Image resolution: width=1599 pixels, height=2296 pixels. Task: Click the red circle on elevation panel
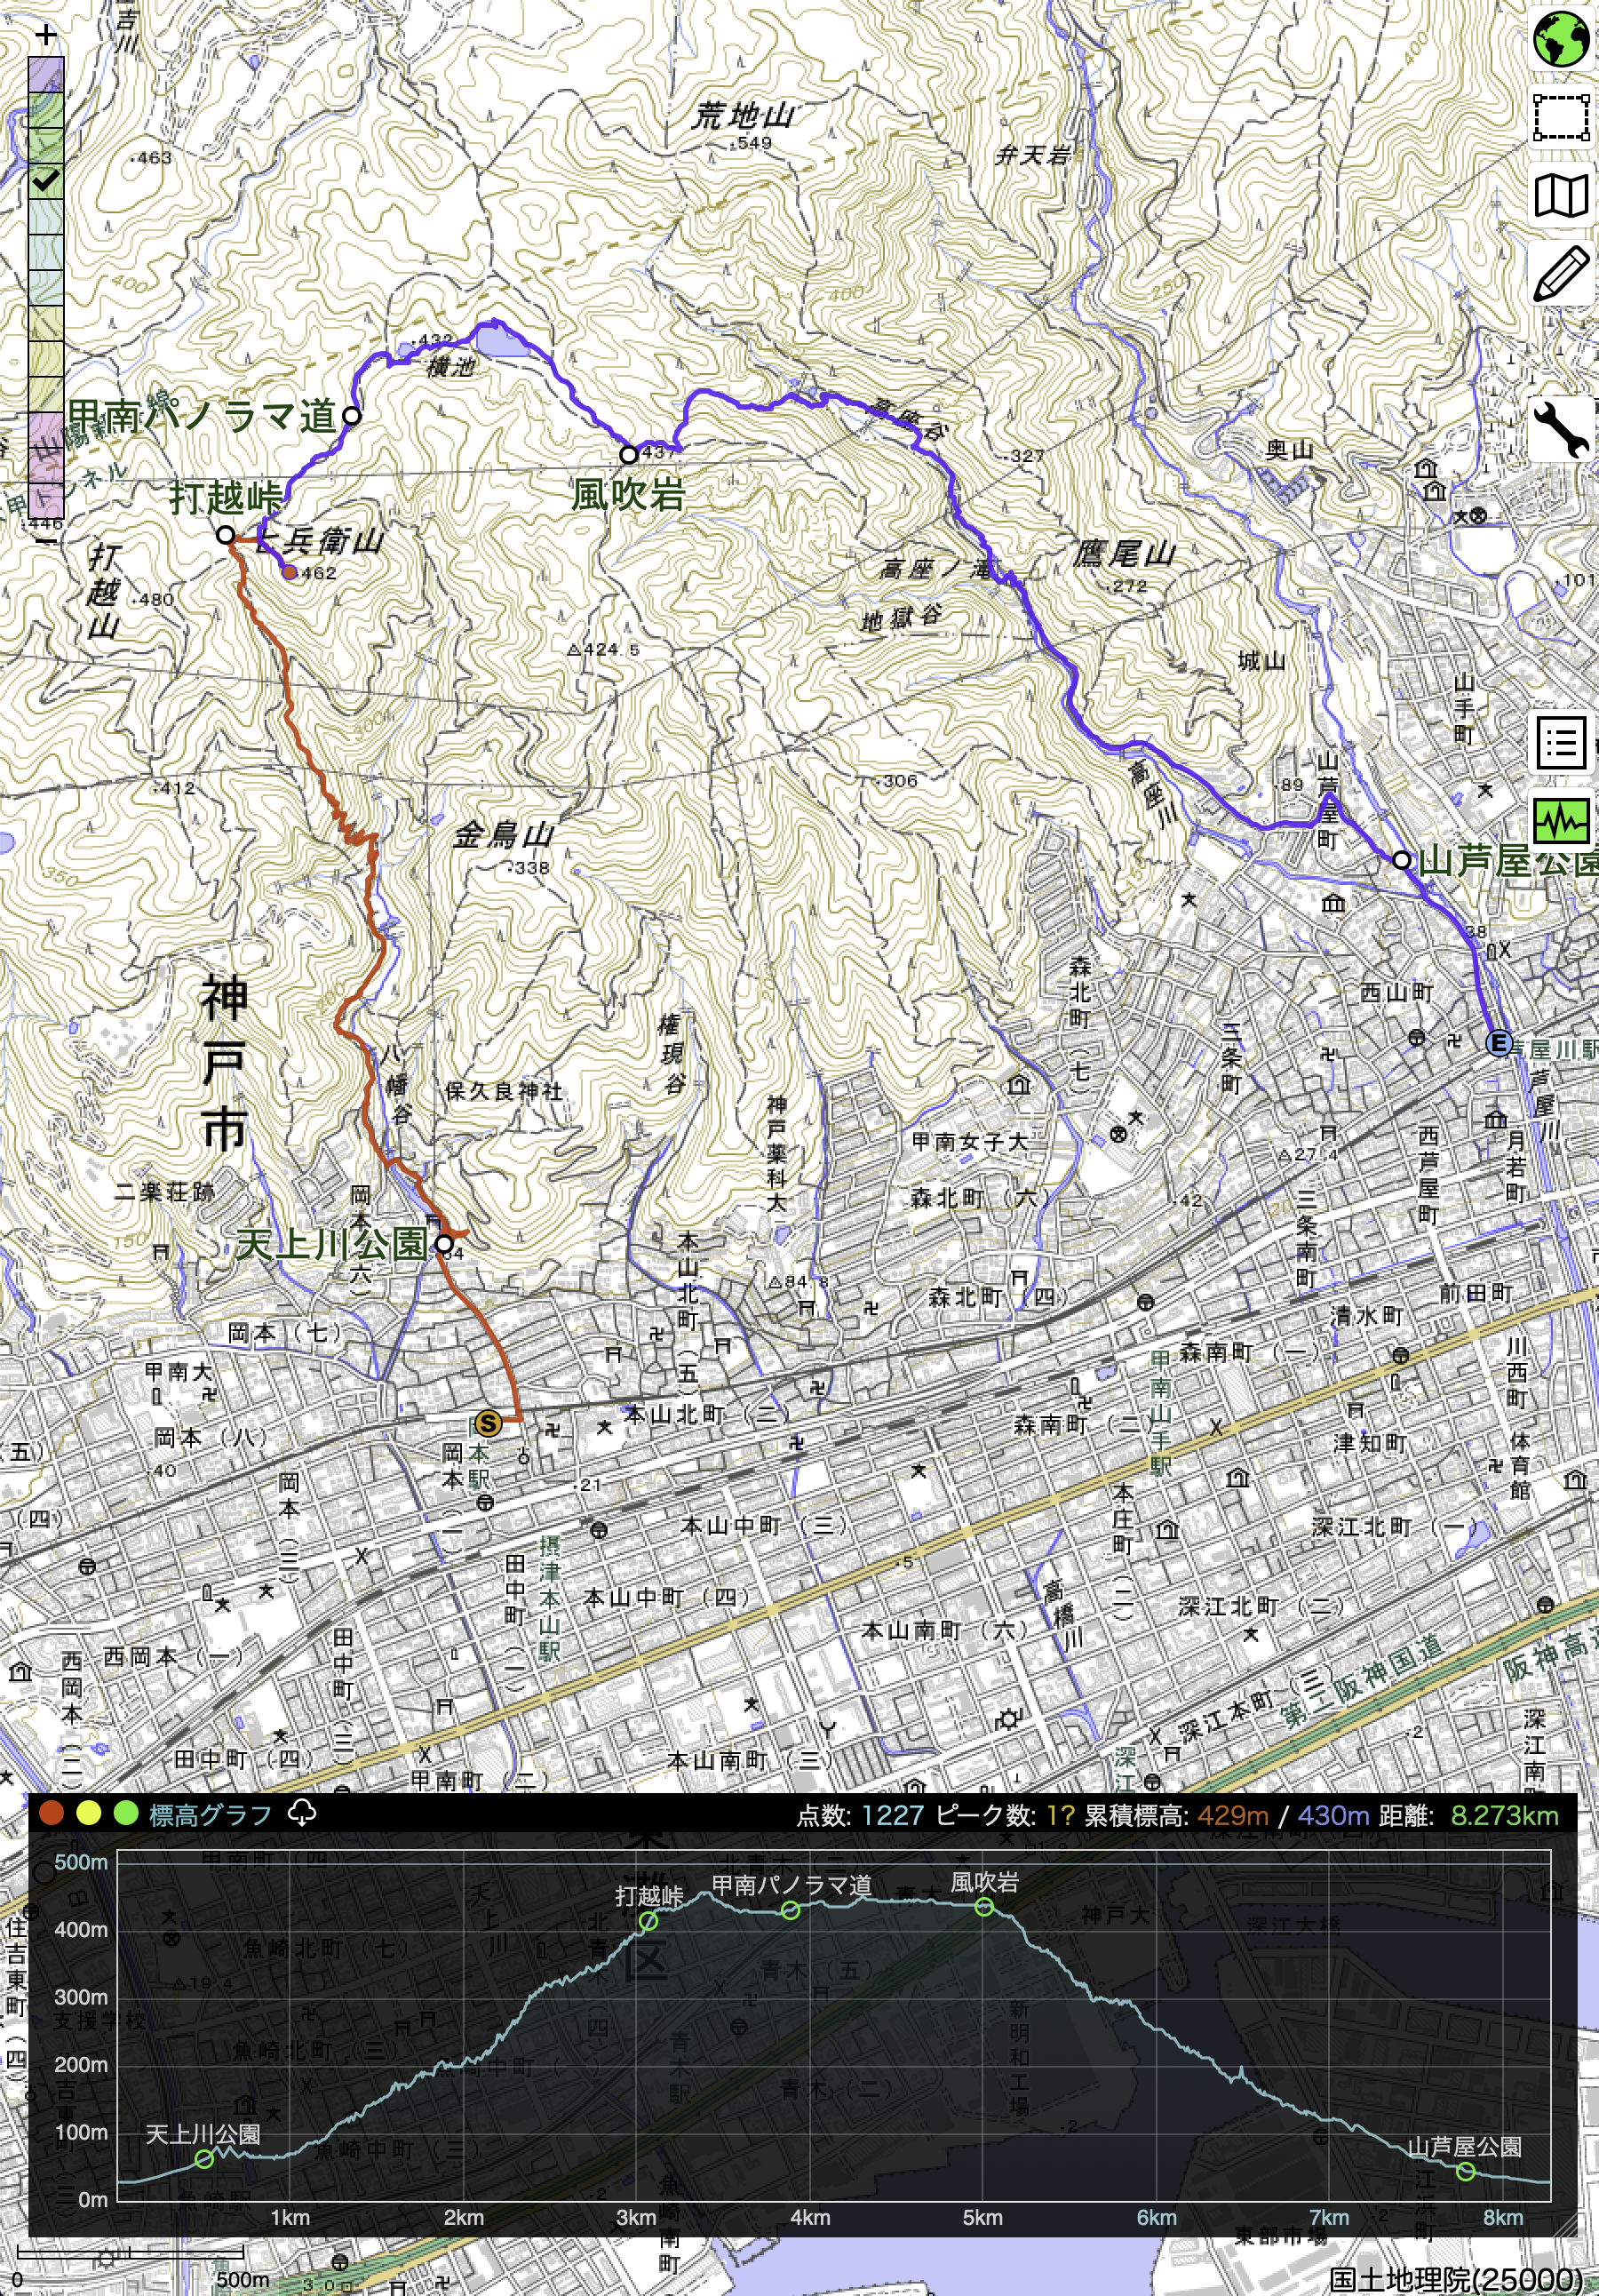pyautogui.click(x=51, y=1813)
